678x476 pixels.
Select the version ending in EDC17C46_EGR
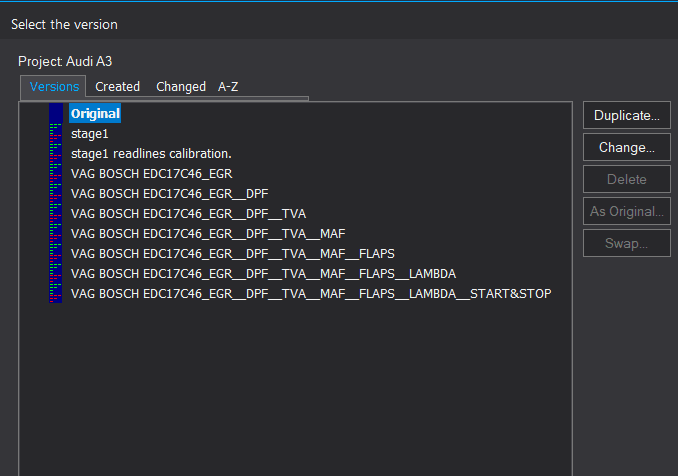point(152,174)
